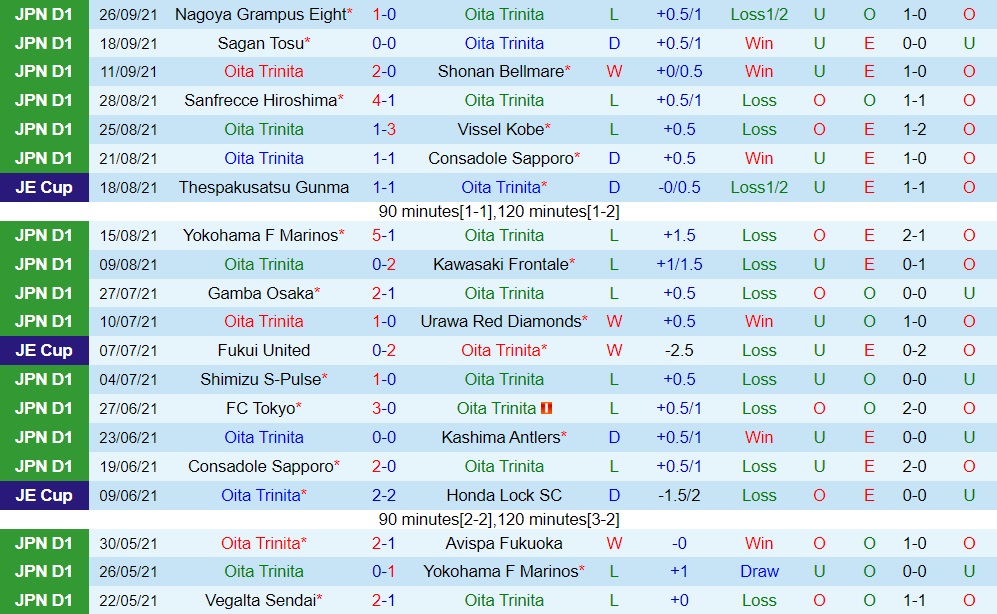Select the Shimizu S-Pulse team name
This screenshot has width=997, height=614.
coord(260,379)
